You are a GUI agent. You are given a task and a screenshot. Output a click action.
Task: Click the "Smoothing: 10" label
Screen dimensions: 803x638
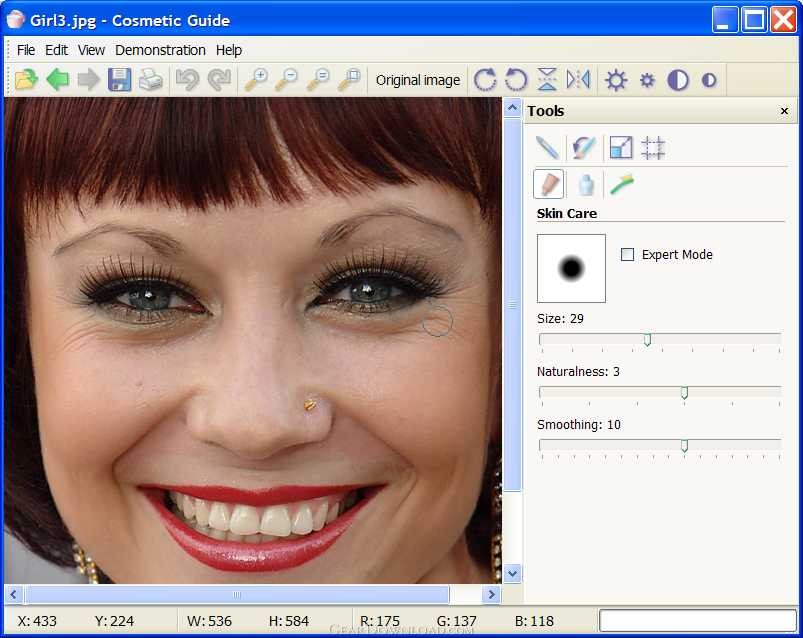click(578, 424)
